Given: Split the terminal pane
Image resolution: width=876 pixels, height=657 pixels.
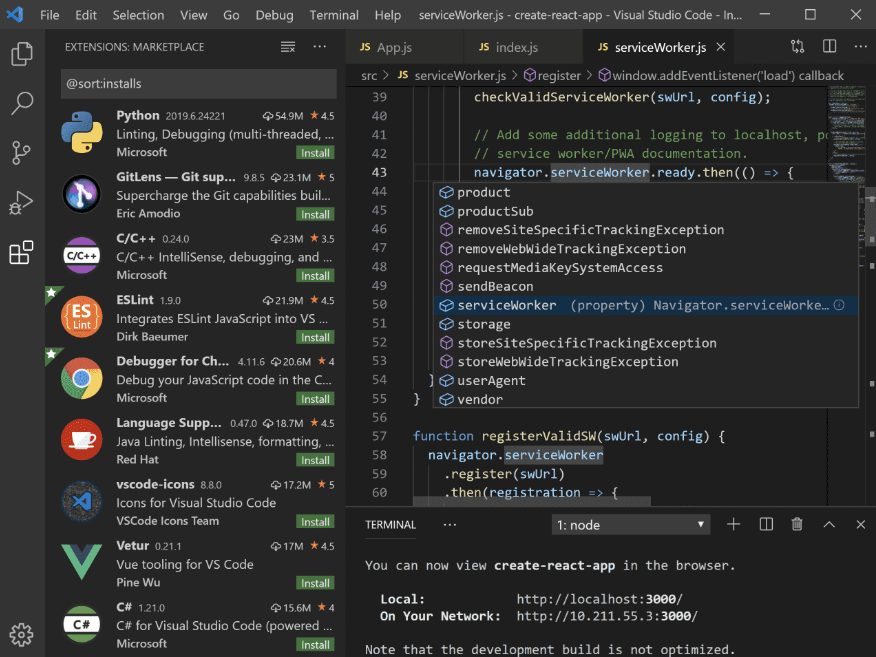Looking at the screenshot, I should 766,524.
